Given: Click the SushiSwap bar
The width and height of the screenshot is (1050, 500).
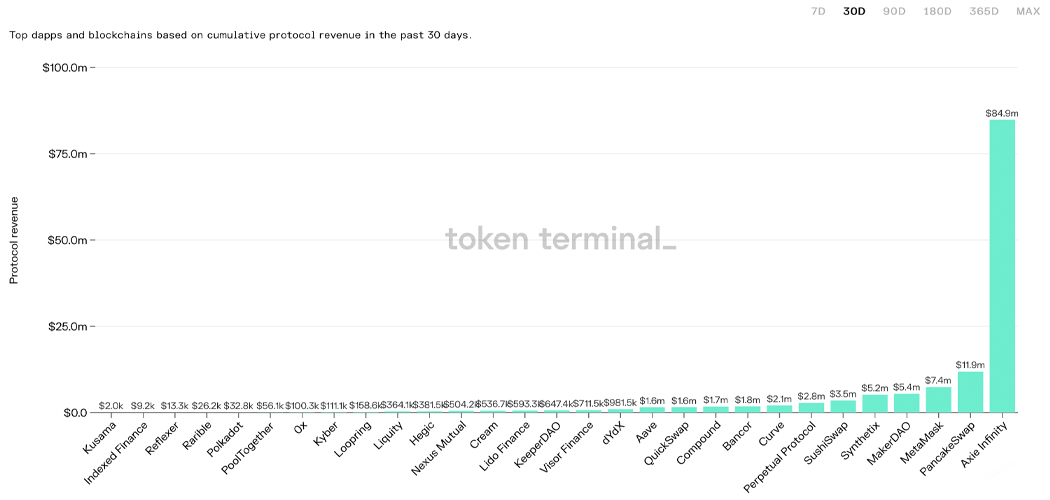Looking at the screenshot, I should click(x=843, y=407).
